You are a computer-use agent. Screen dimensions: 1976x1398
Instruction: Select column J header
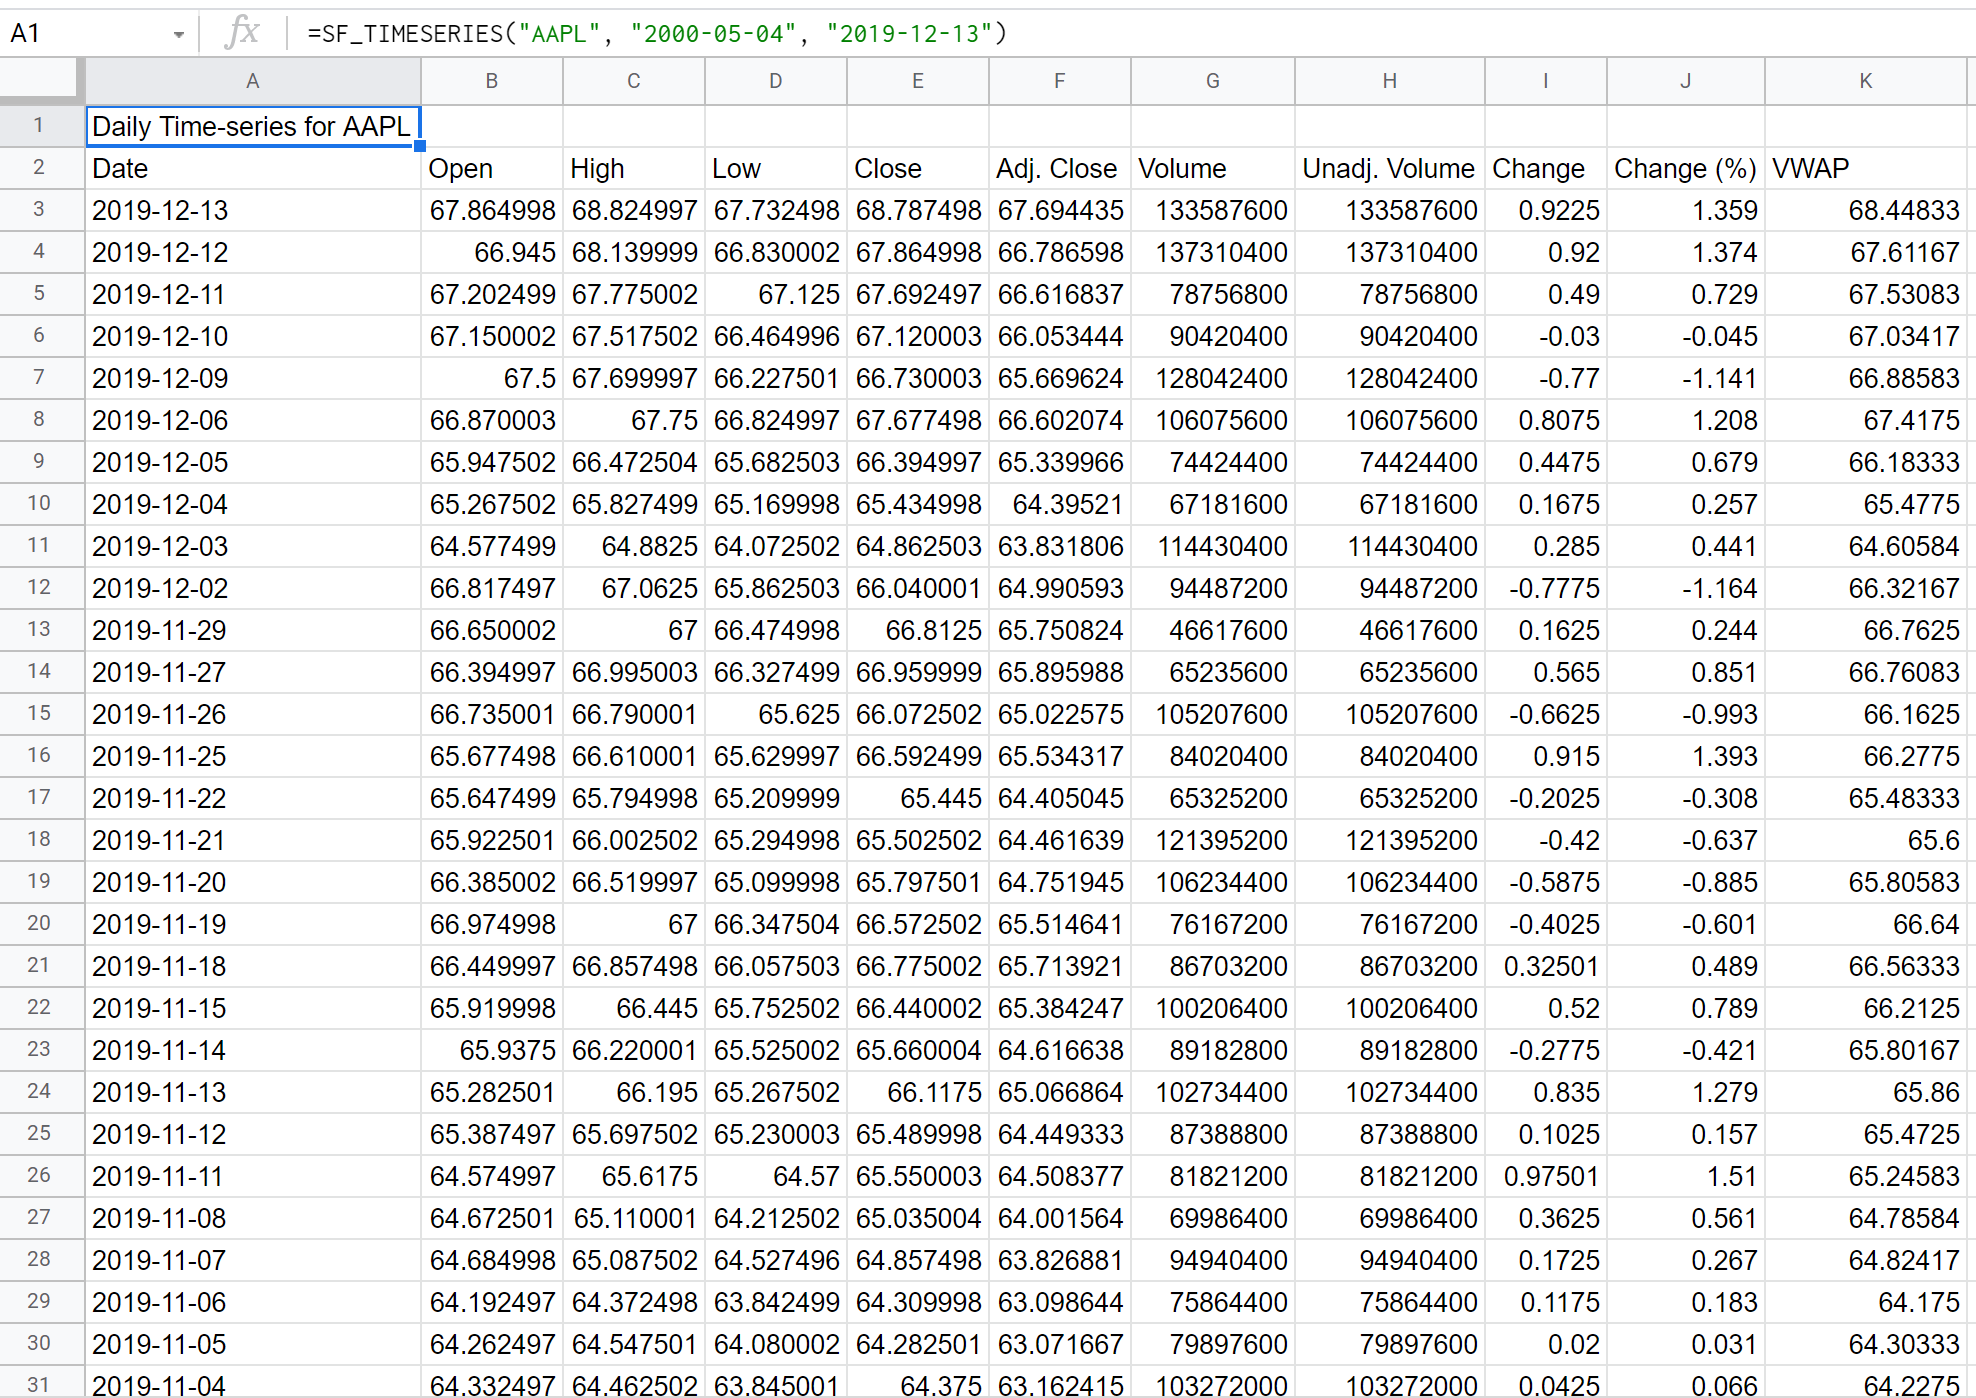coord(1686,81)
